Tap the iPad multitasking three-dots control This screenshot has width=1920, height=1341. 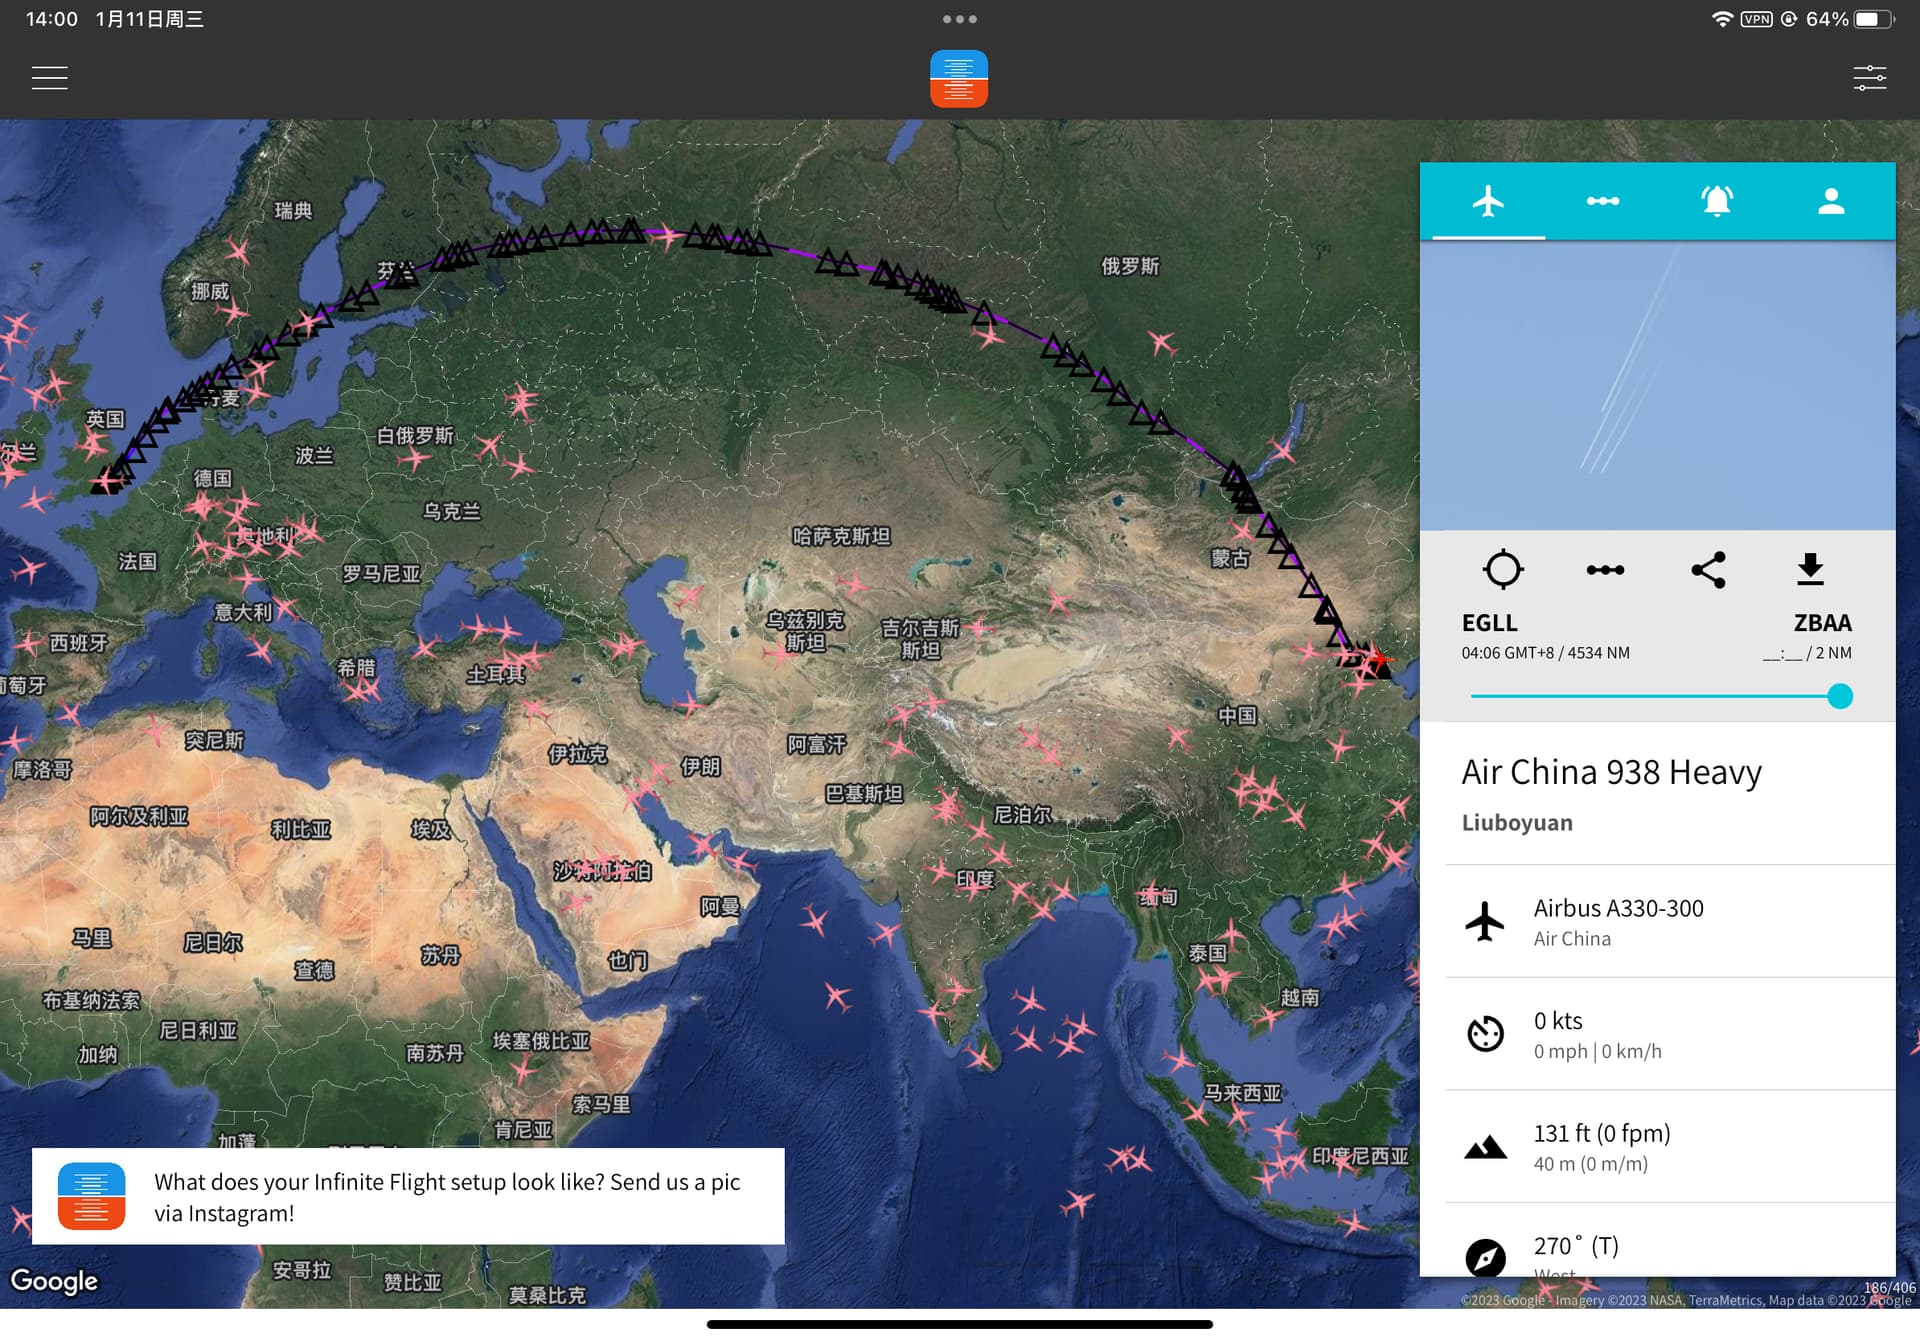pos(959,19)
